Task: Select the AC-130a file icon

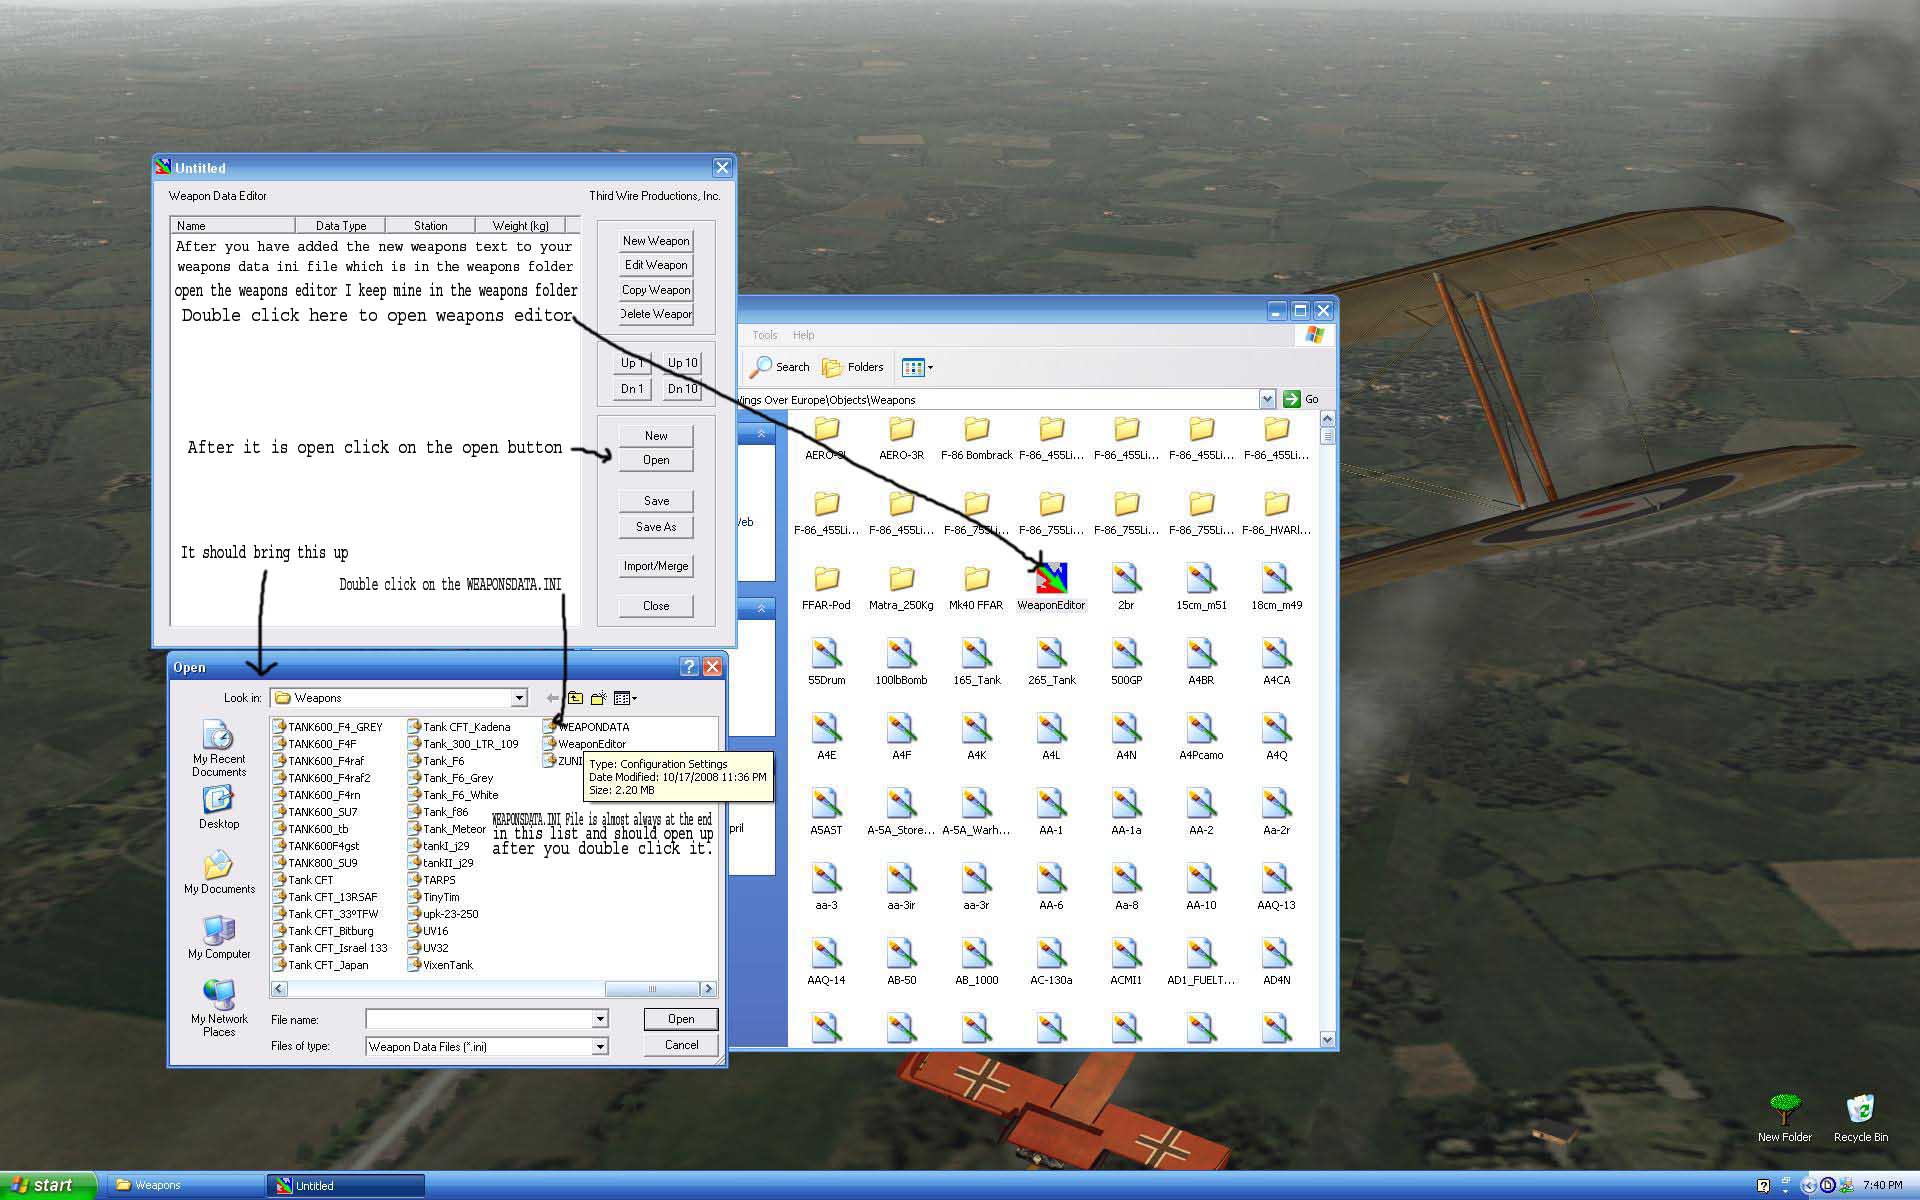Action: (x=1051, y=961)
